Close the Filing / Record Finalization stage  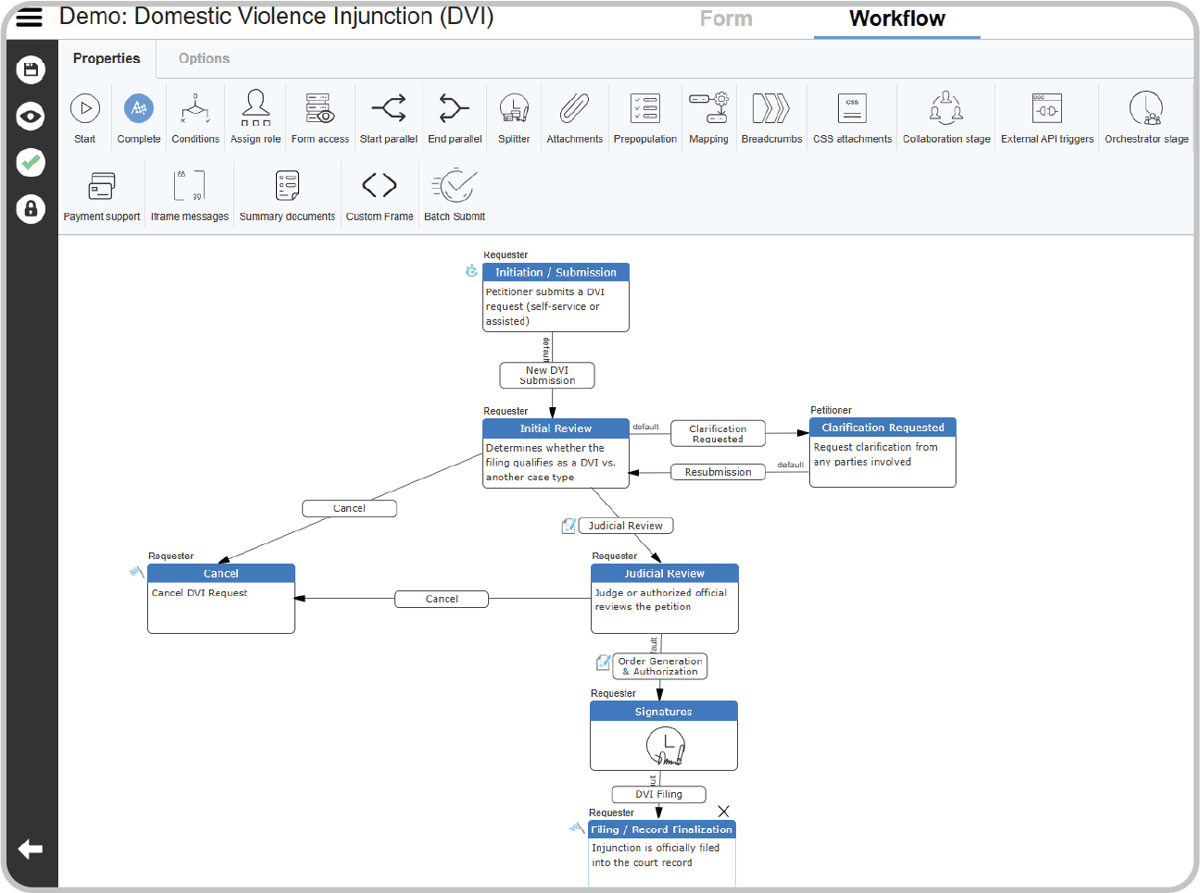tap(724, 811)
